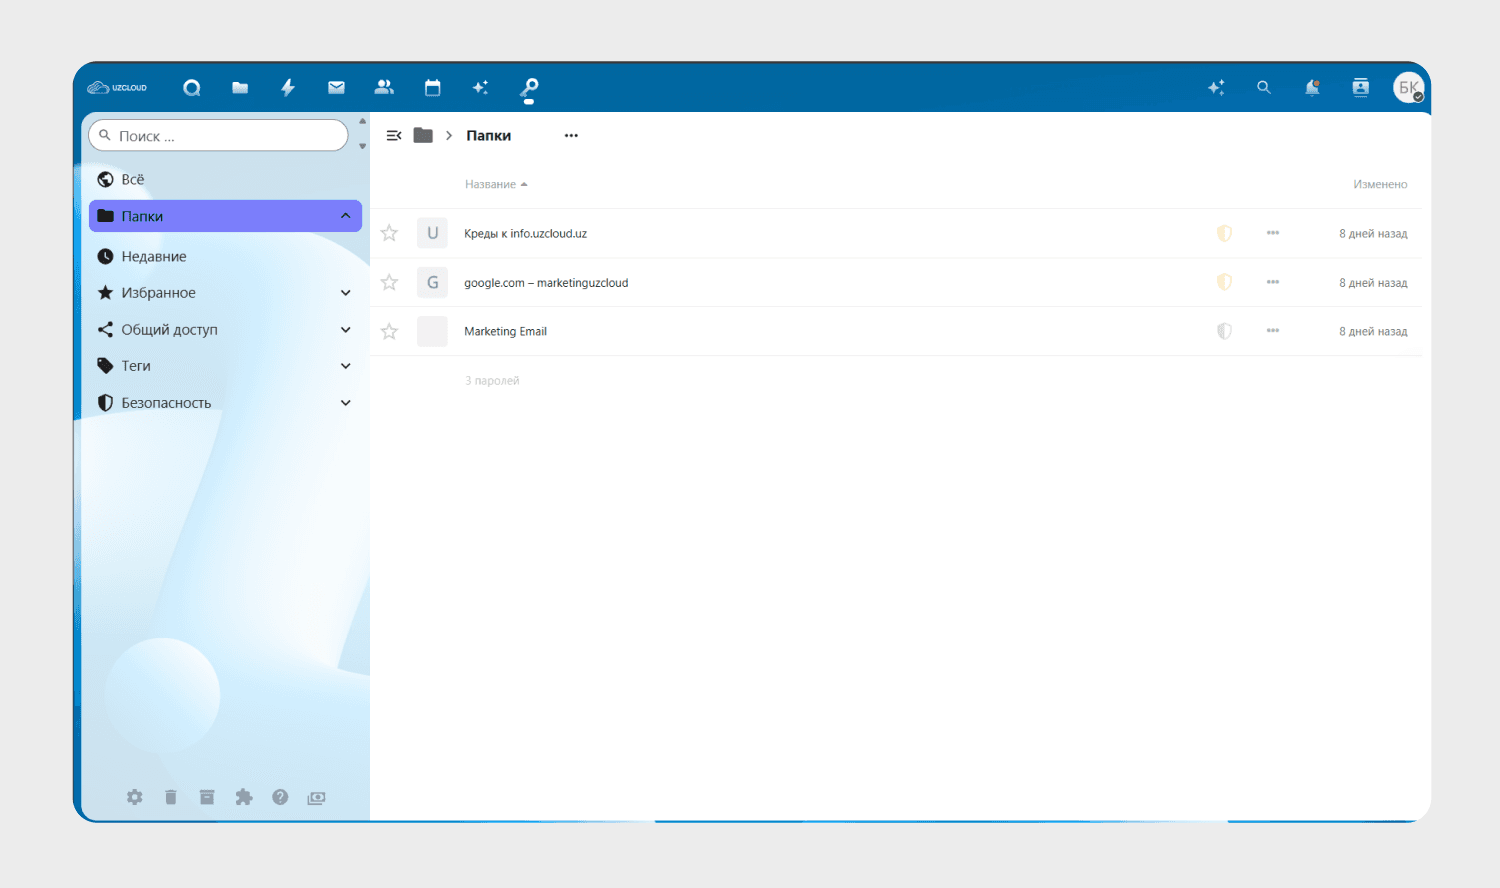This screenshot has width=1500, height=888.
Task: Open the Calendar app icon
Action: tap(432, 88)
